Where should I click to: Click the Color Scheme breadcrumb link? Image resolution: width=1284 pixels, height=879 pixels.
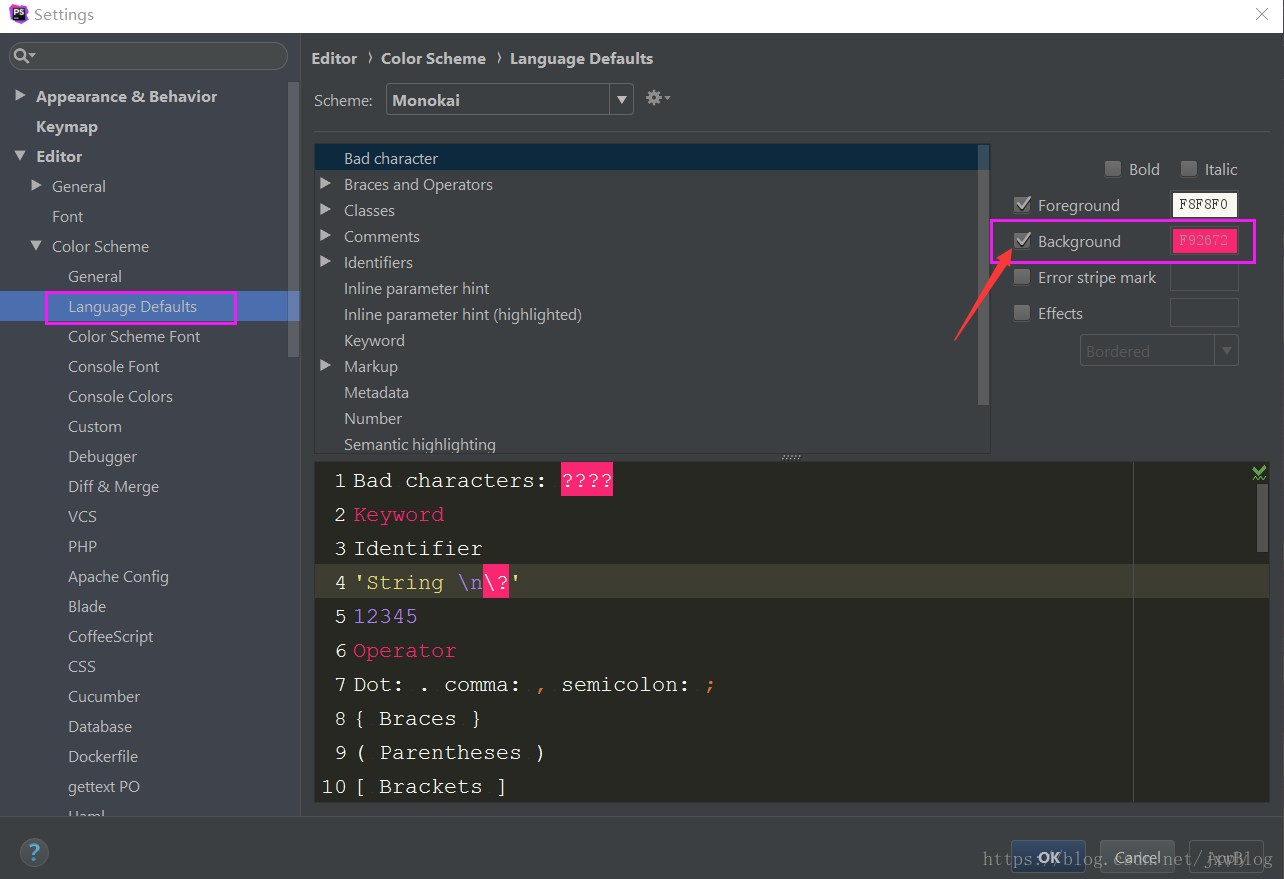[433, 58]
